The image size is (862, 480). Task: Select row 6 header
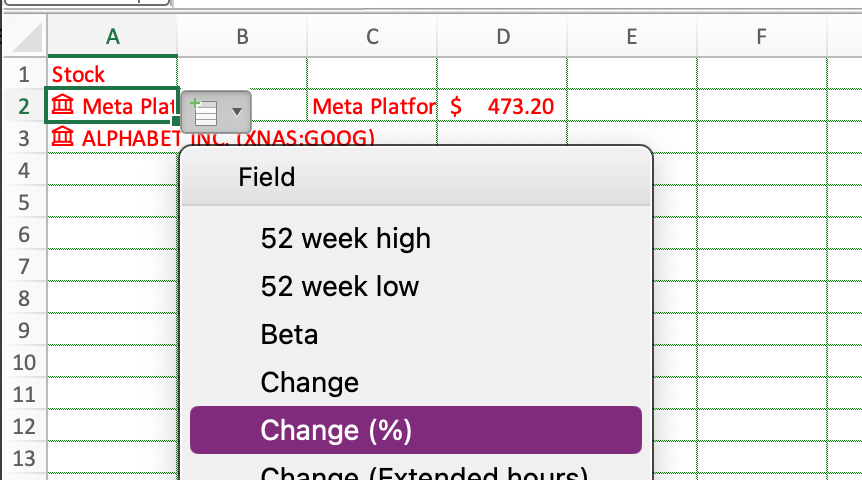24,234
